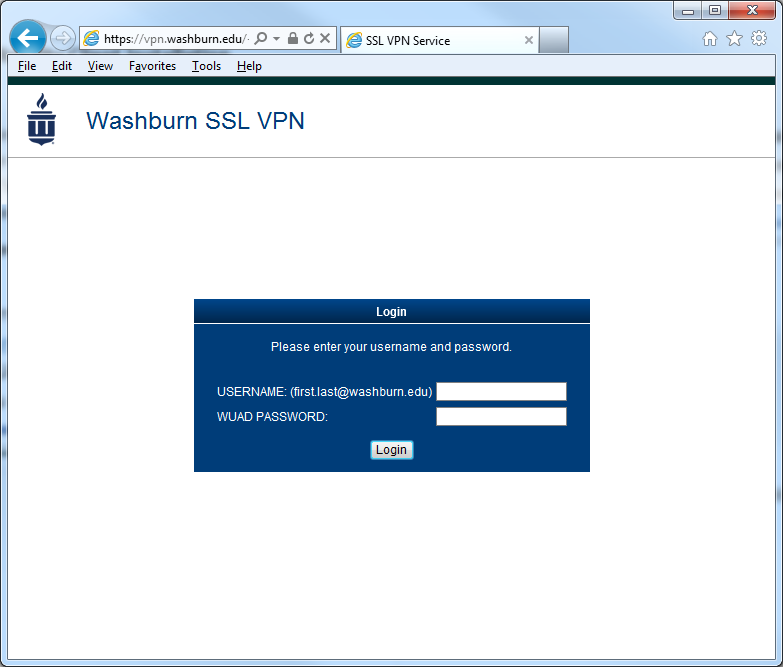
Task: Click the Login button
Action: click(392, 450)
